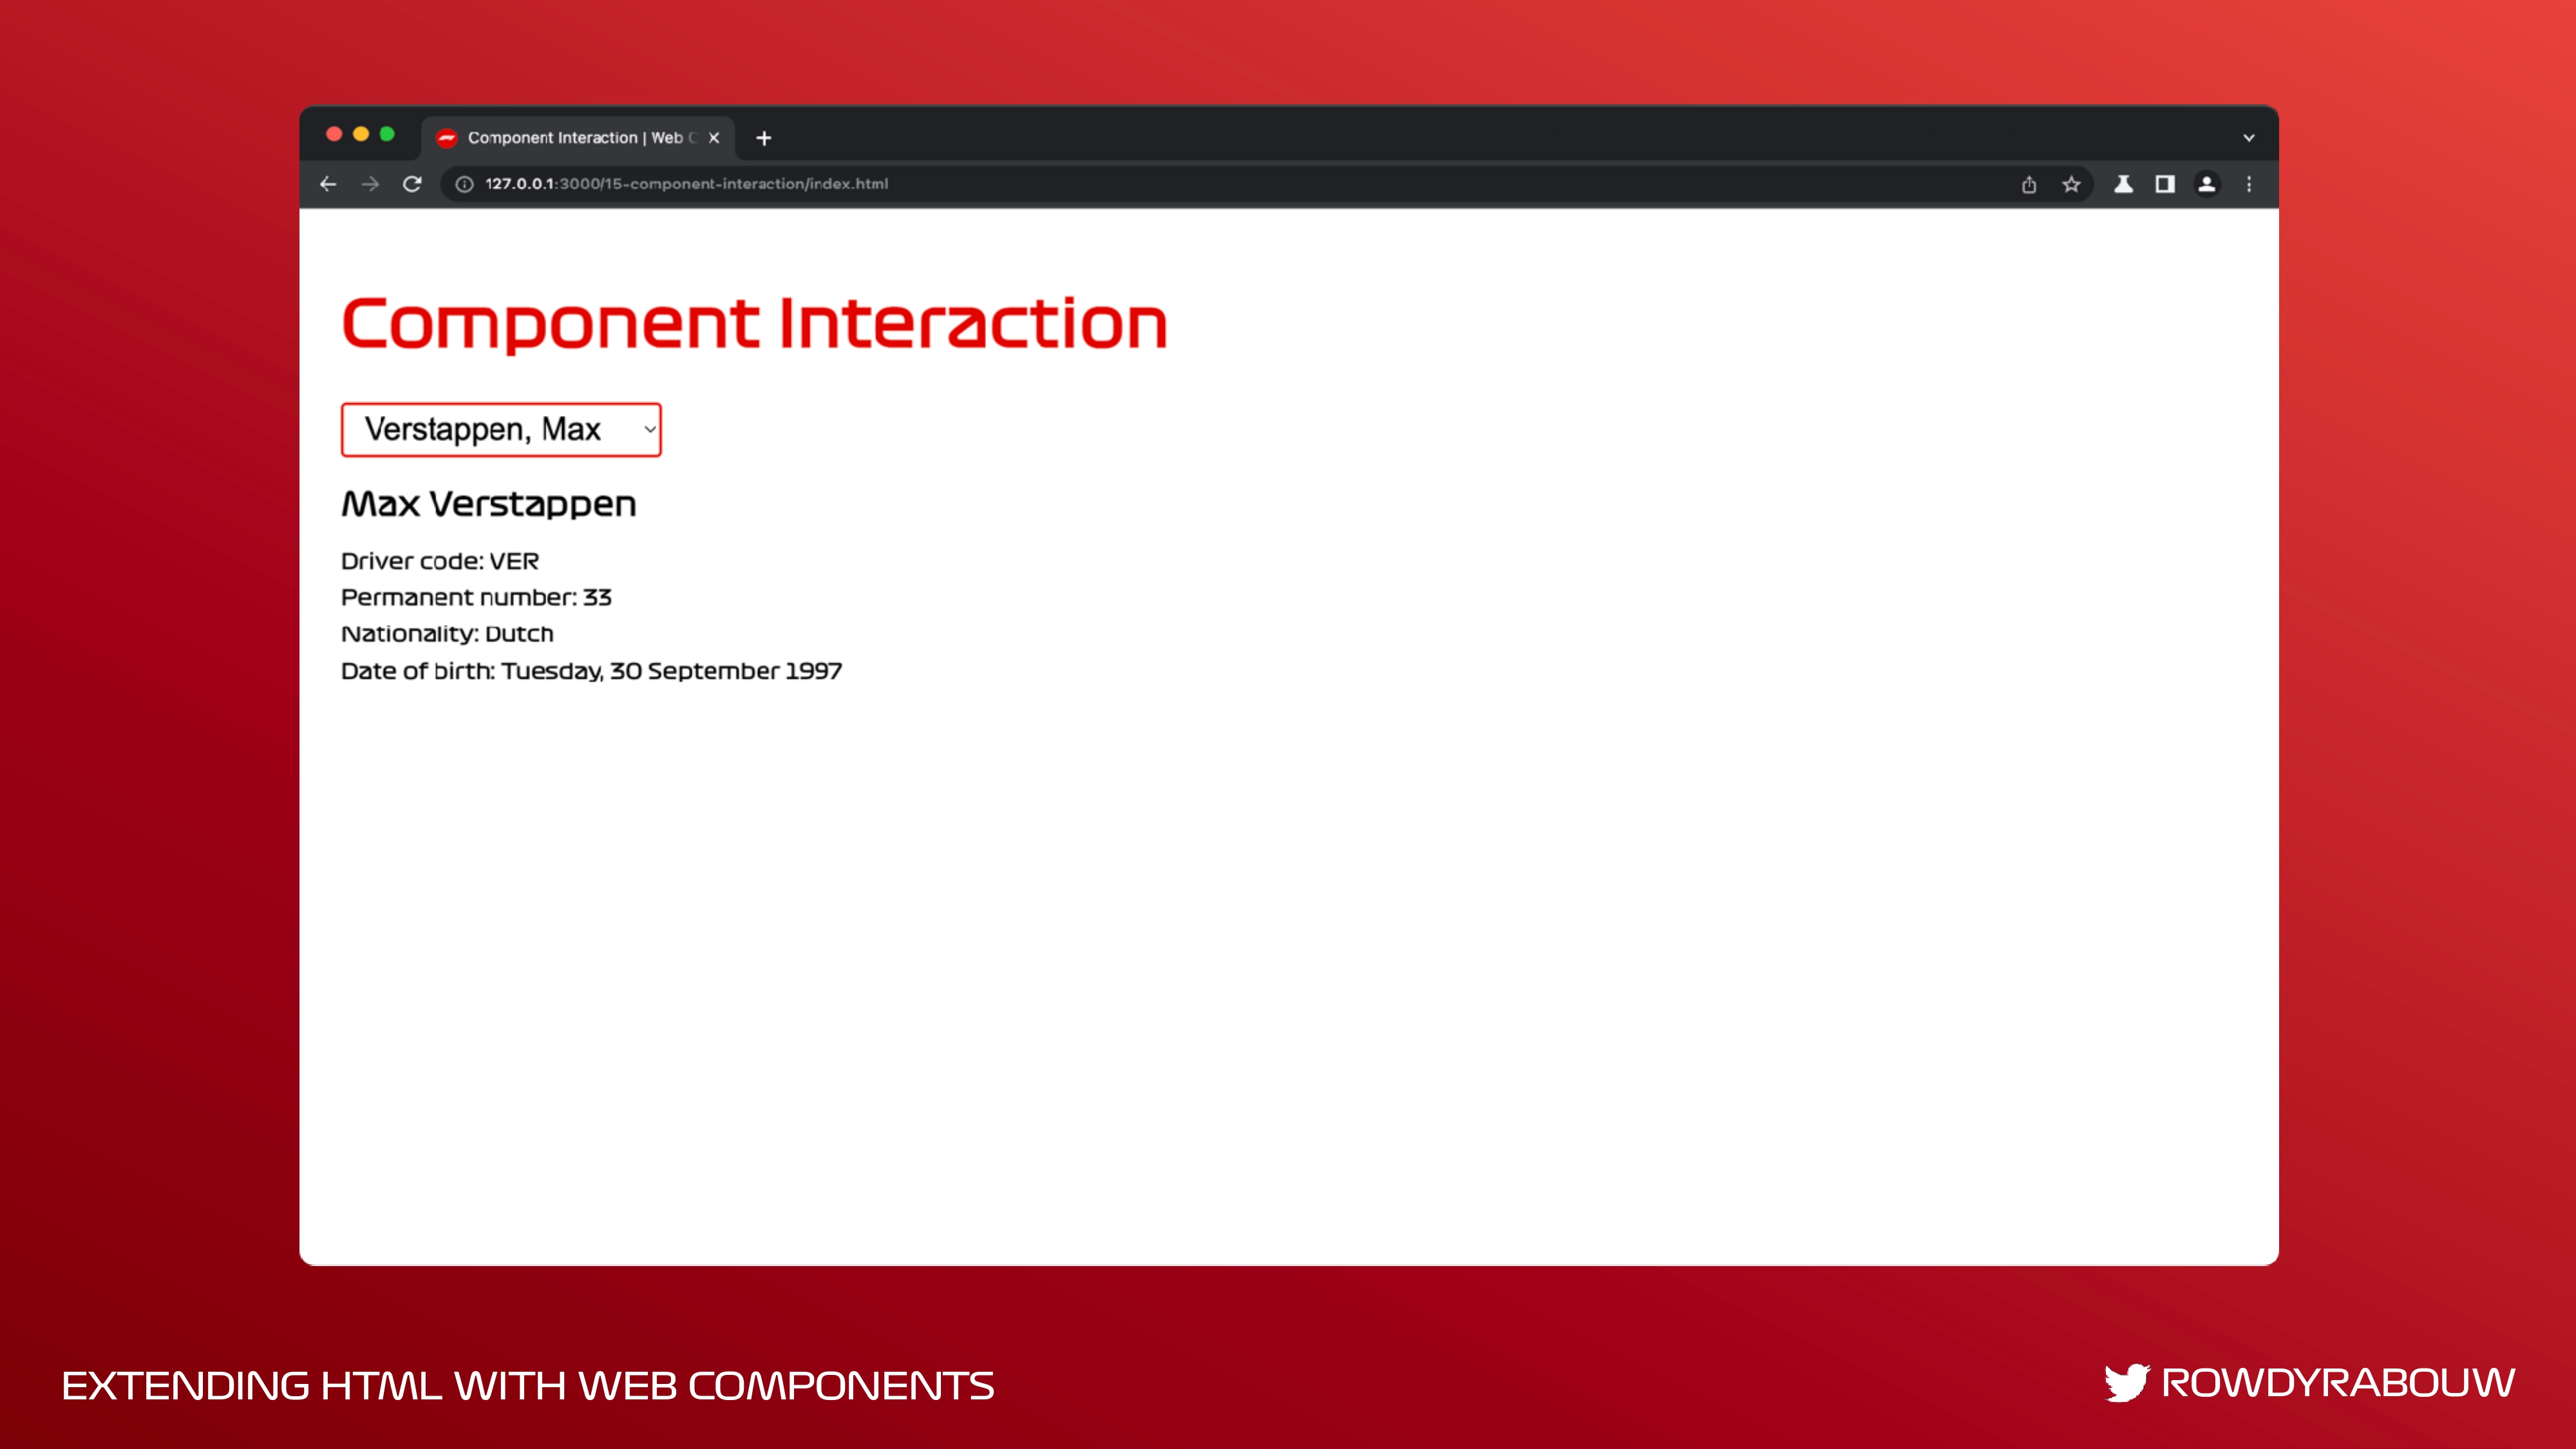Screen dimensions: 2576x1449
Task: Expand the tab search chevron
Action: pos(2249,138)
